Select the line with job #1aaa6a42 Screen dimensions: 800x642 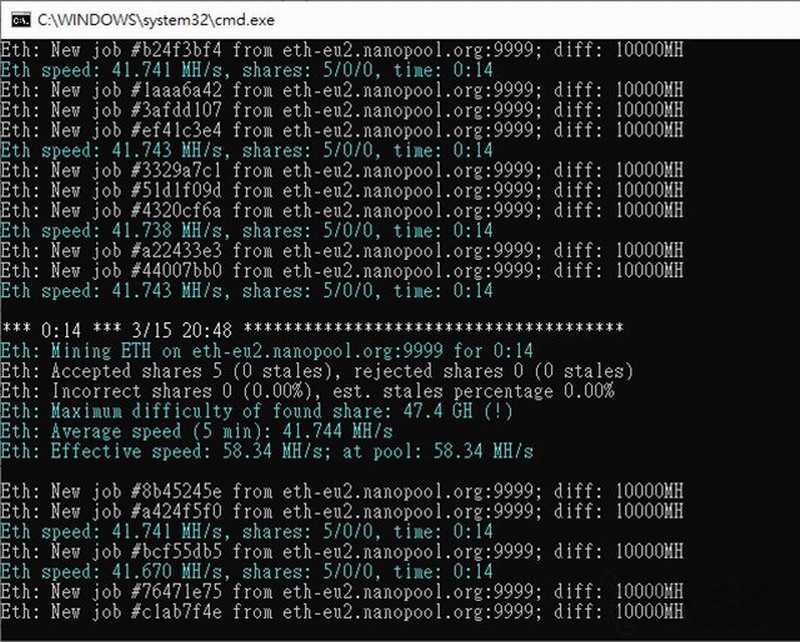342,90
